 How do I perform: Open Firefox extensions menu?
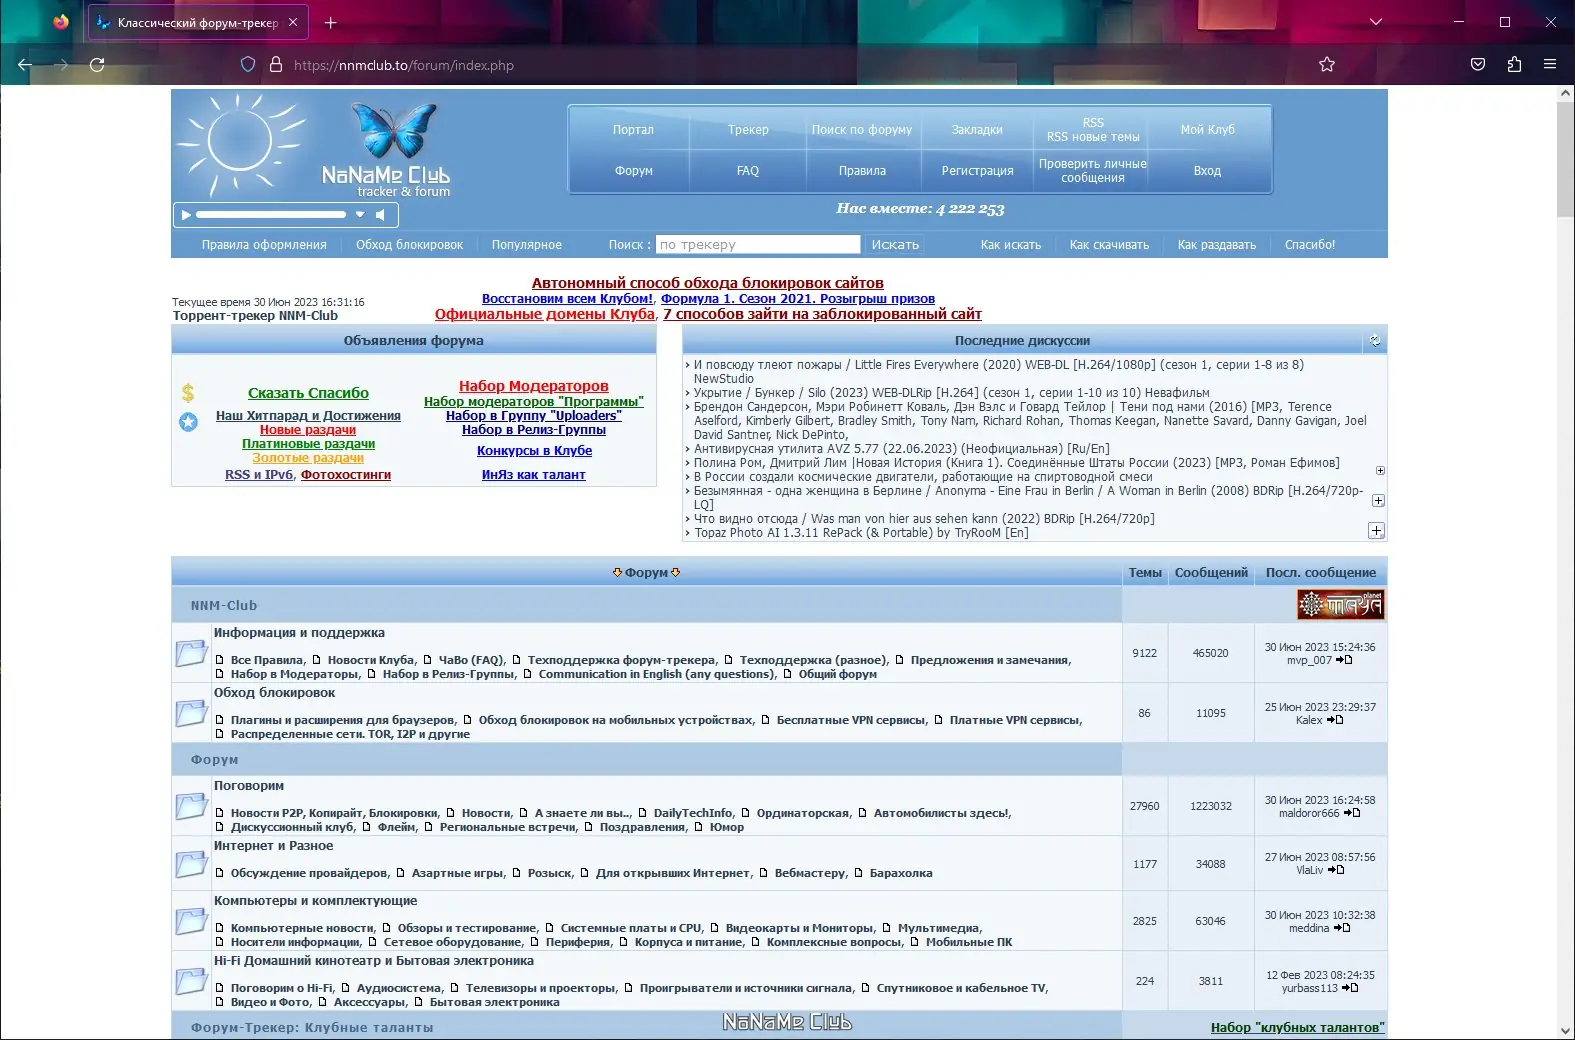(x=1514, y=65)
